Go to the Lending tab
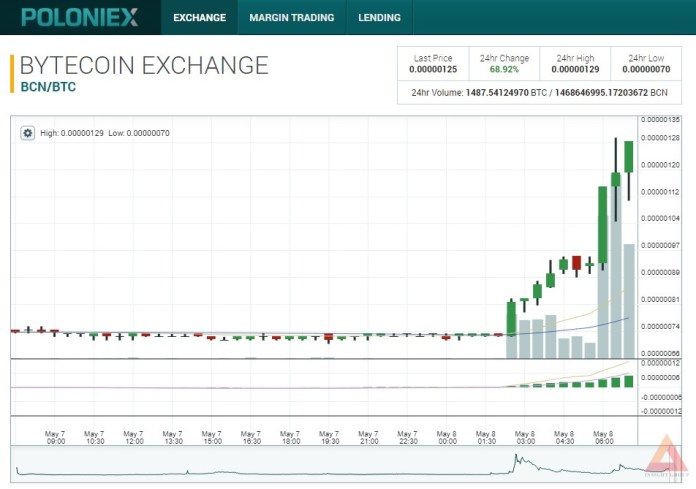Screen dimensions: 696x489 (380, 17)
